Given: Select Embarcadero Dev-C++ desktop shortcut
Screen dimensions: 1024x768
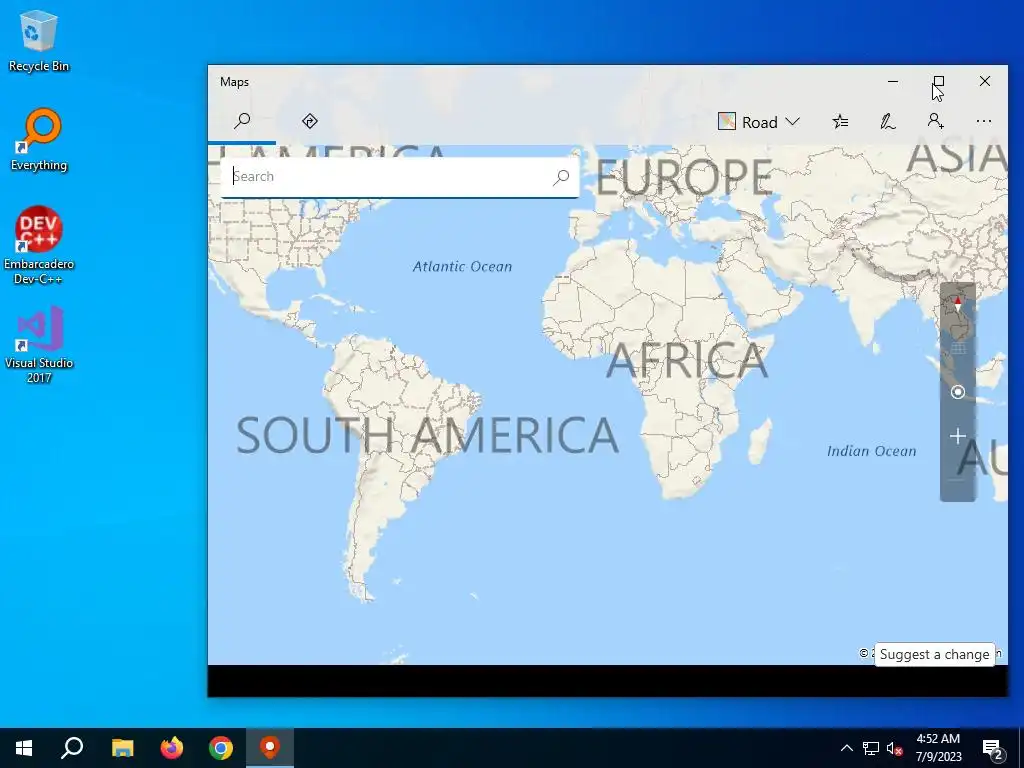Looking at the screenshot, I should click(x=39, y=246).
